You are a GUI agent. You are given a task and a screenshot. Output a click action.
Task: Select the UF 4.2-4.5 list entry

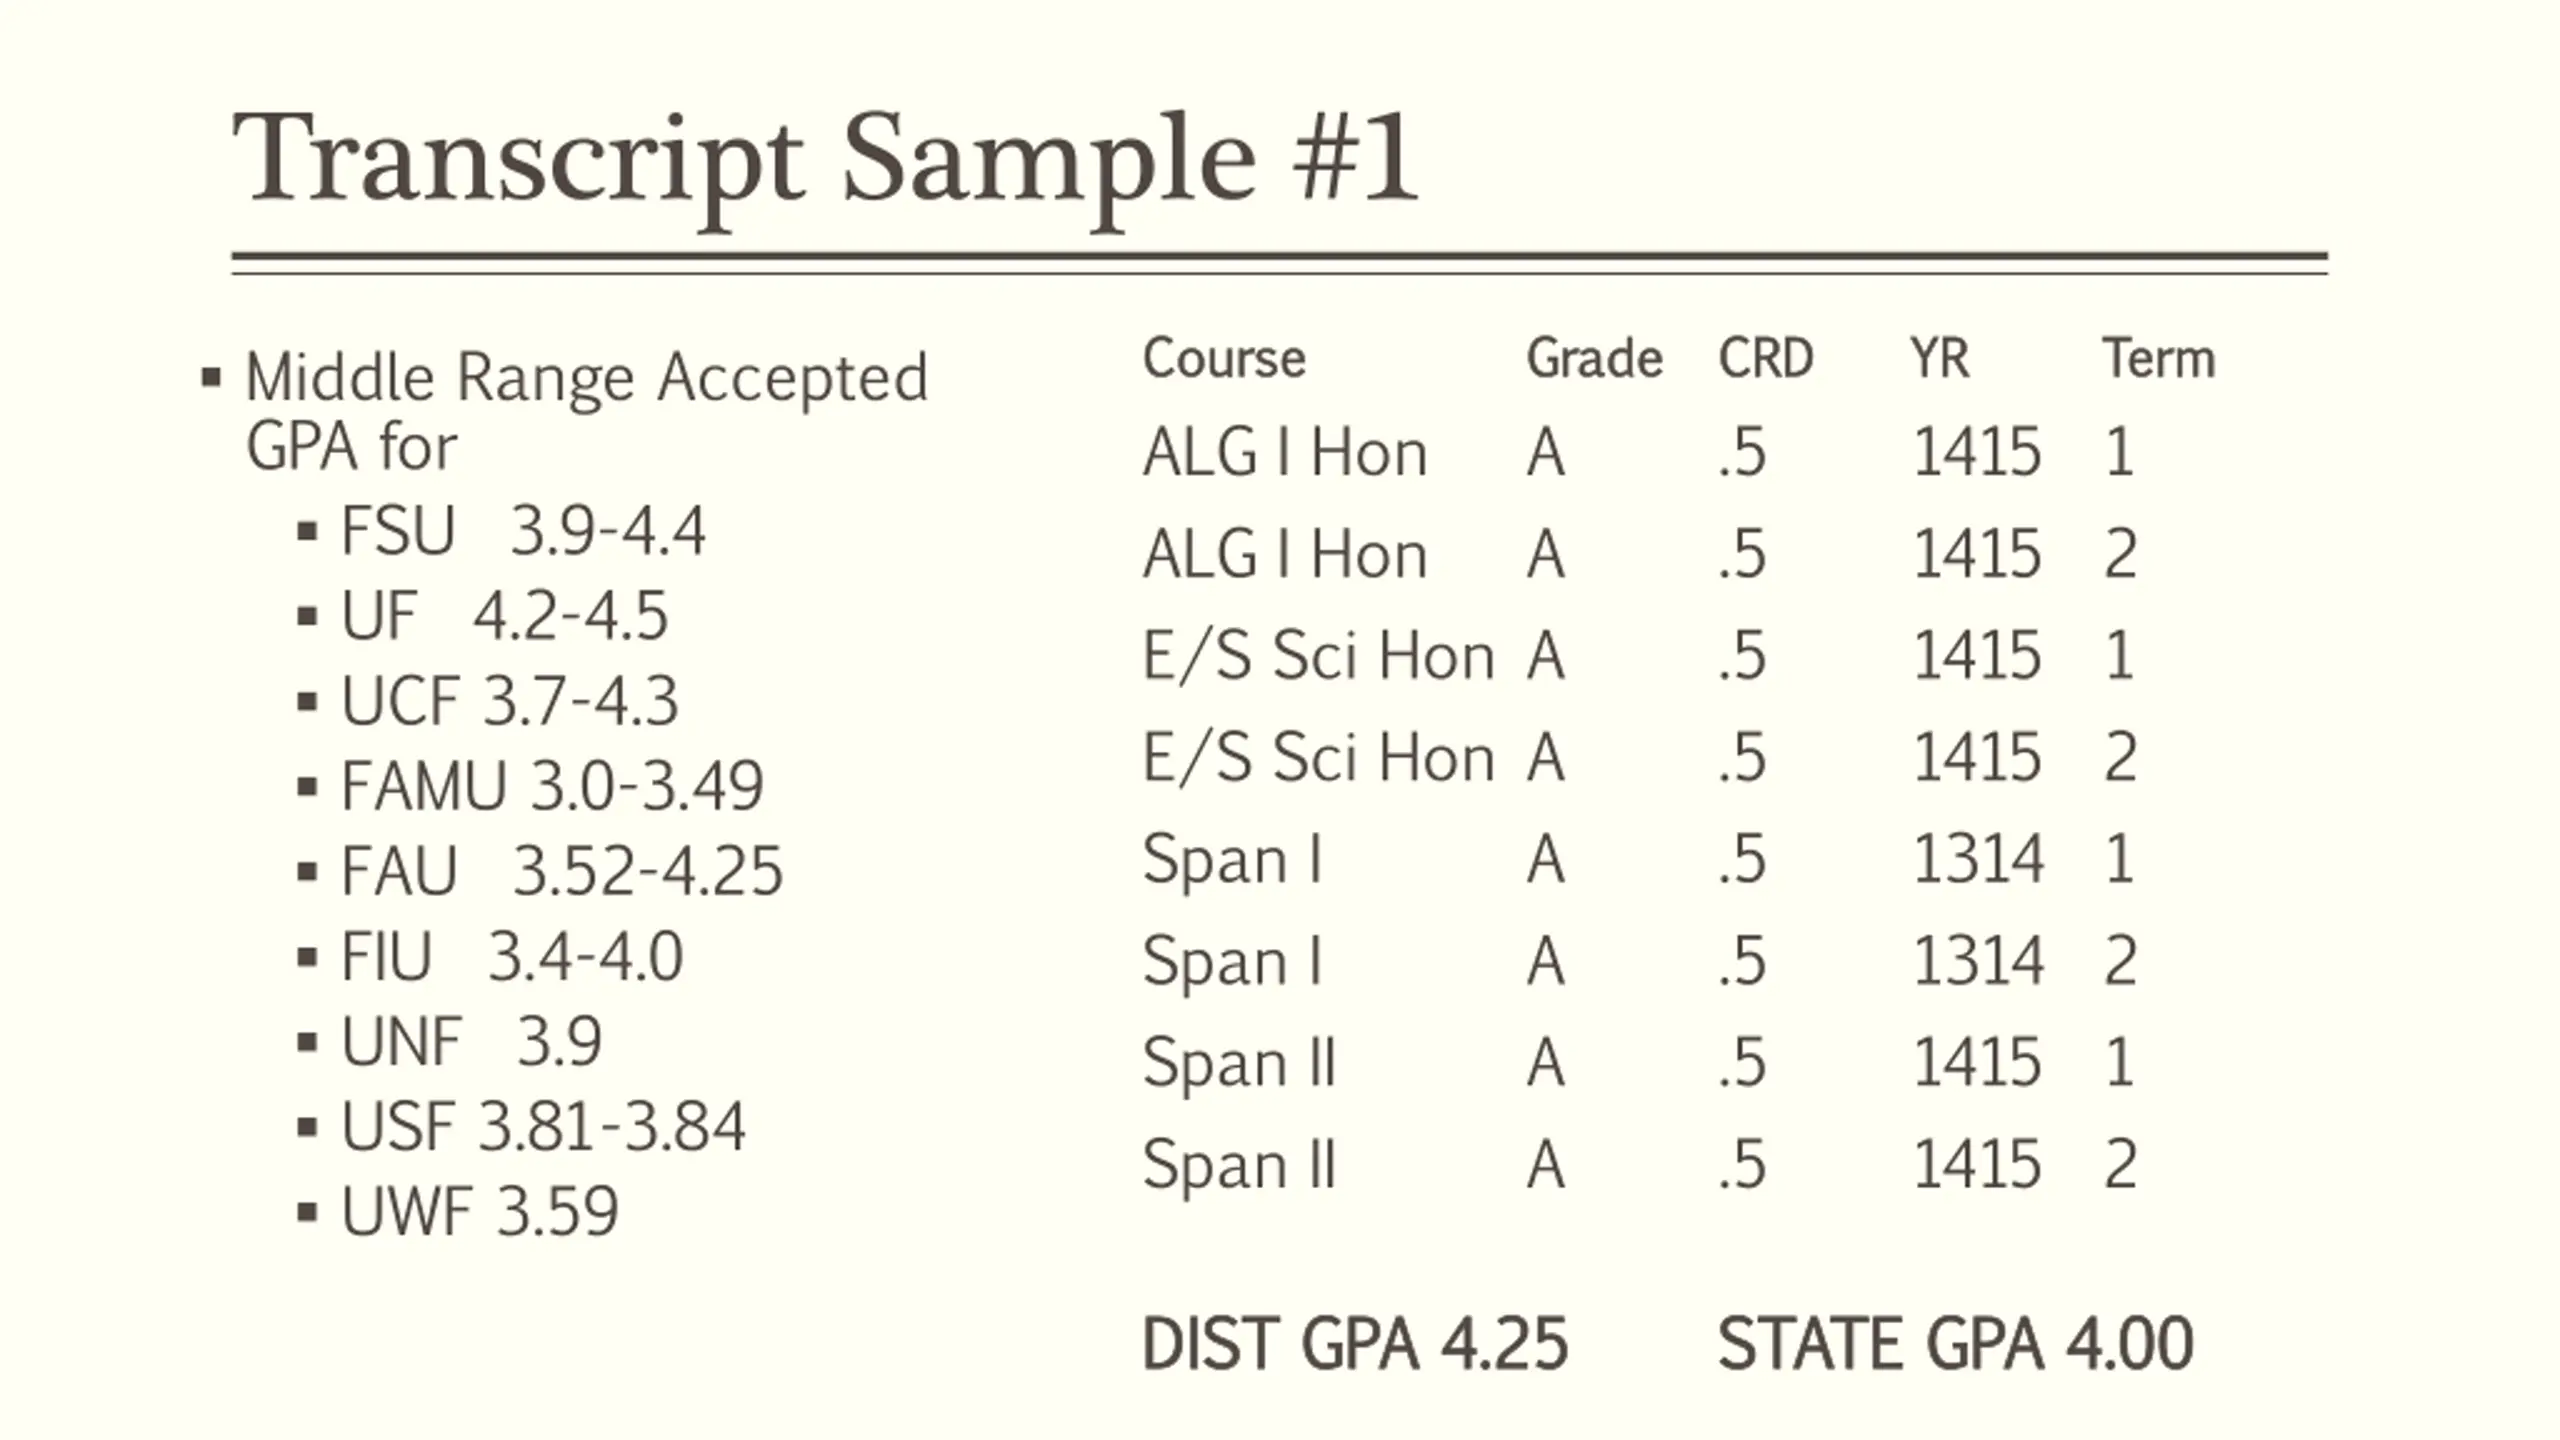pyautogui.click(x=504, y=615)
